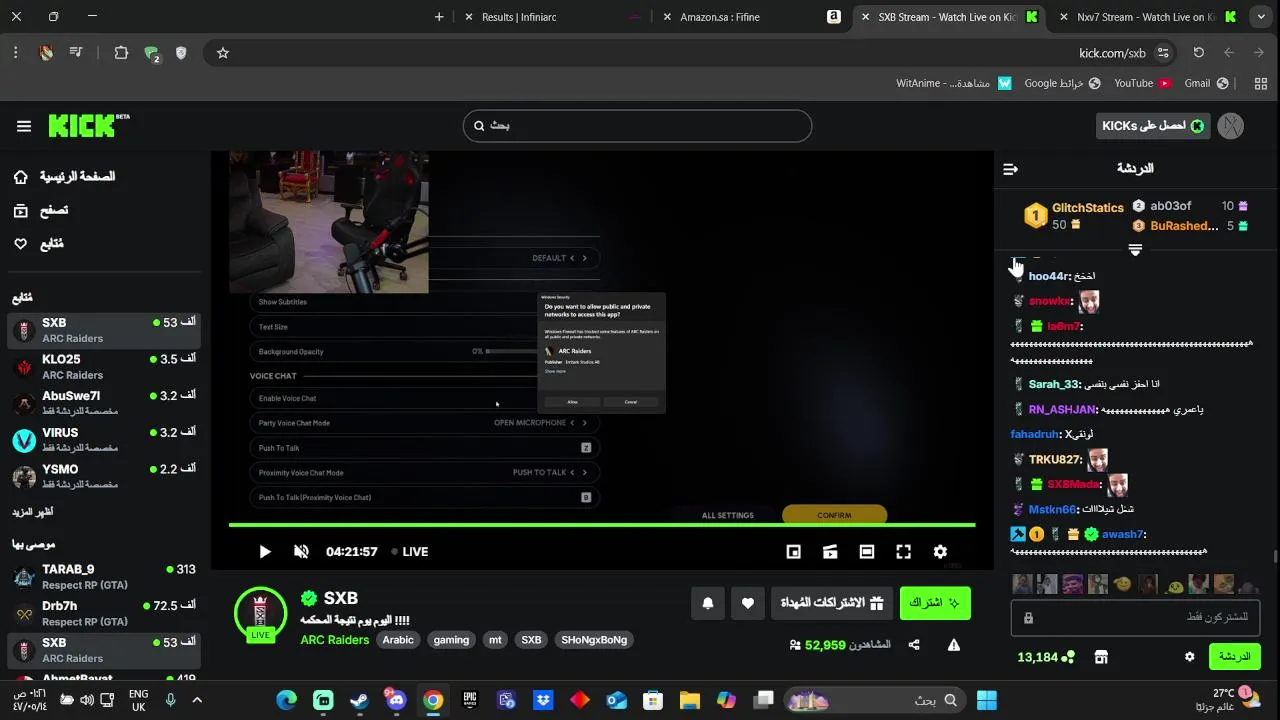Open WitAnime bookmark
Image resolution: width=1280 pixels, height=720 pixels.
pyautogui.click(x=954, y=83)
